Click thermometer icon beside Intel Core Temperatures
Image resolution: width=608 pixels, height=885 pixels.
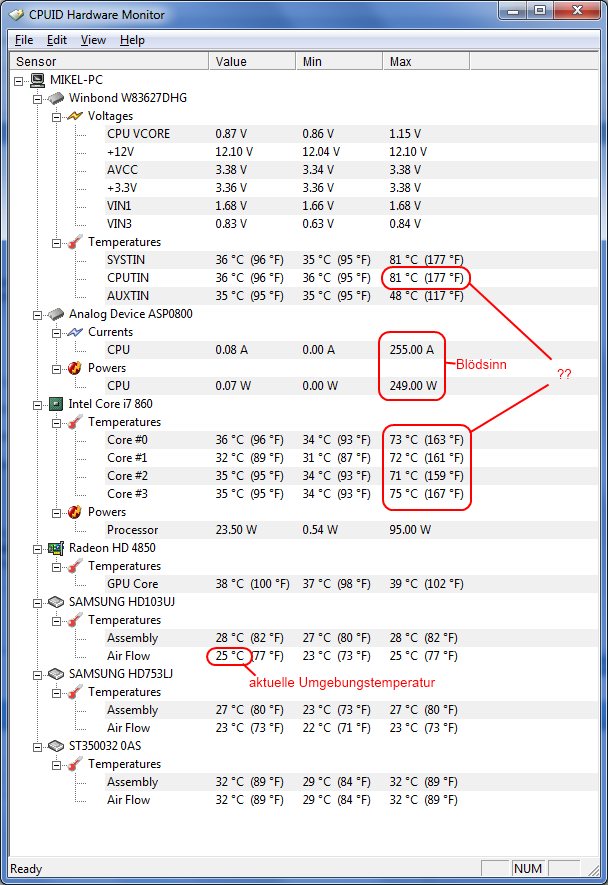click(75, 422)
